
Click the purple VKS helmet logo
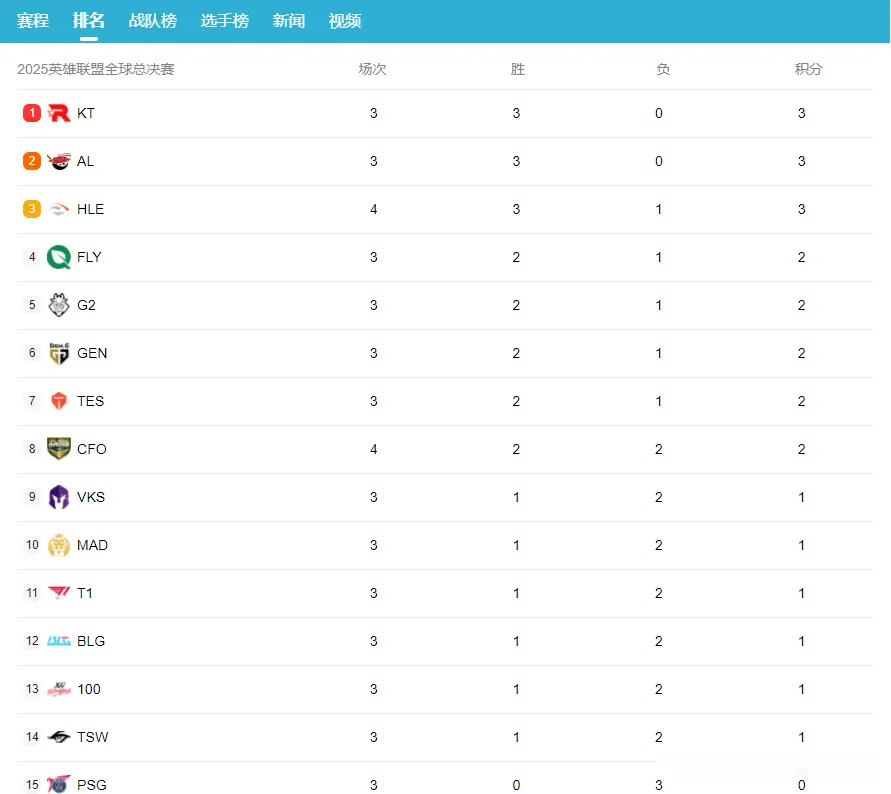pos(59,497)
